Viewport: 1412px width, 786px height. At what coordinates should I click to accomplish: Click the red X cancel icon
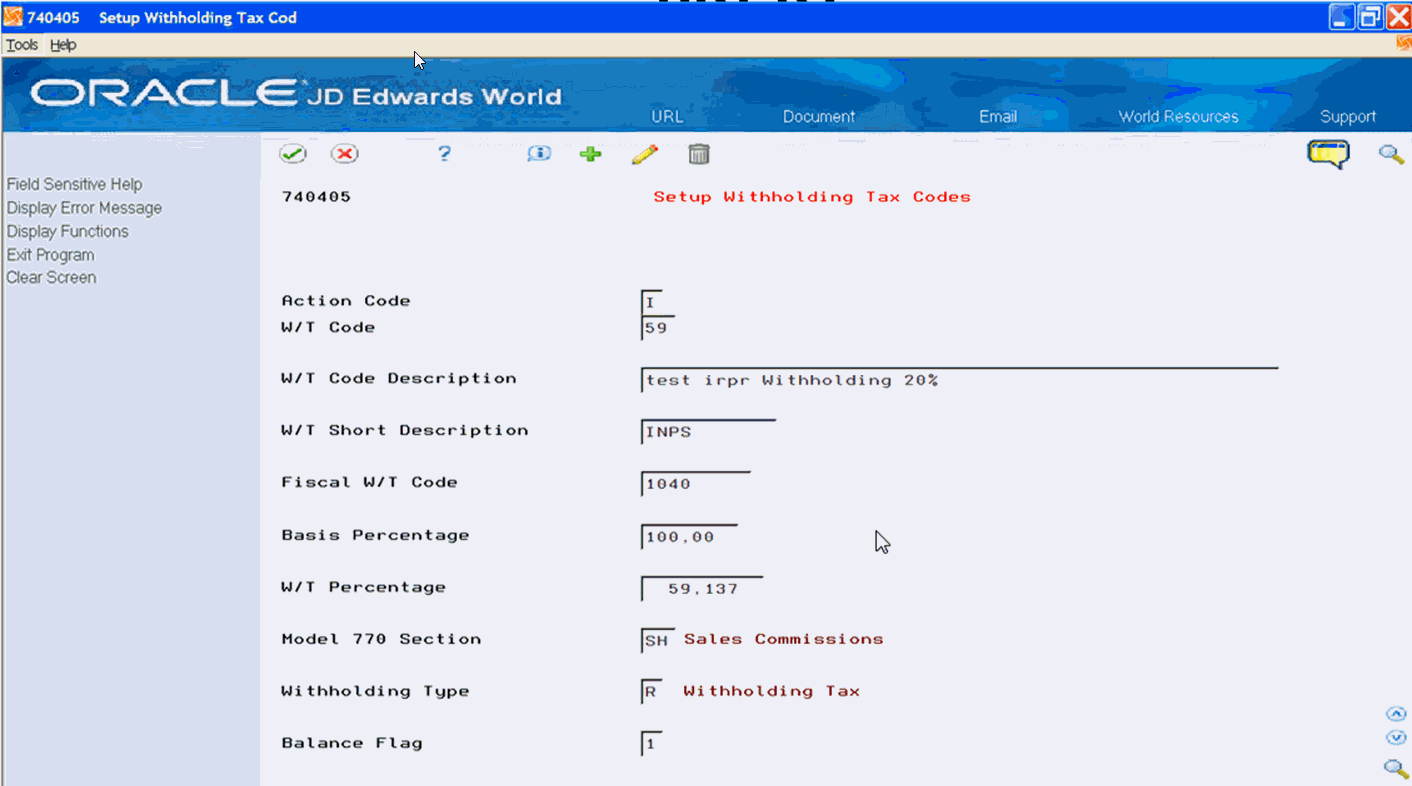(345, 154)
